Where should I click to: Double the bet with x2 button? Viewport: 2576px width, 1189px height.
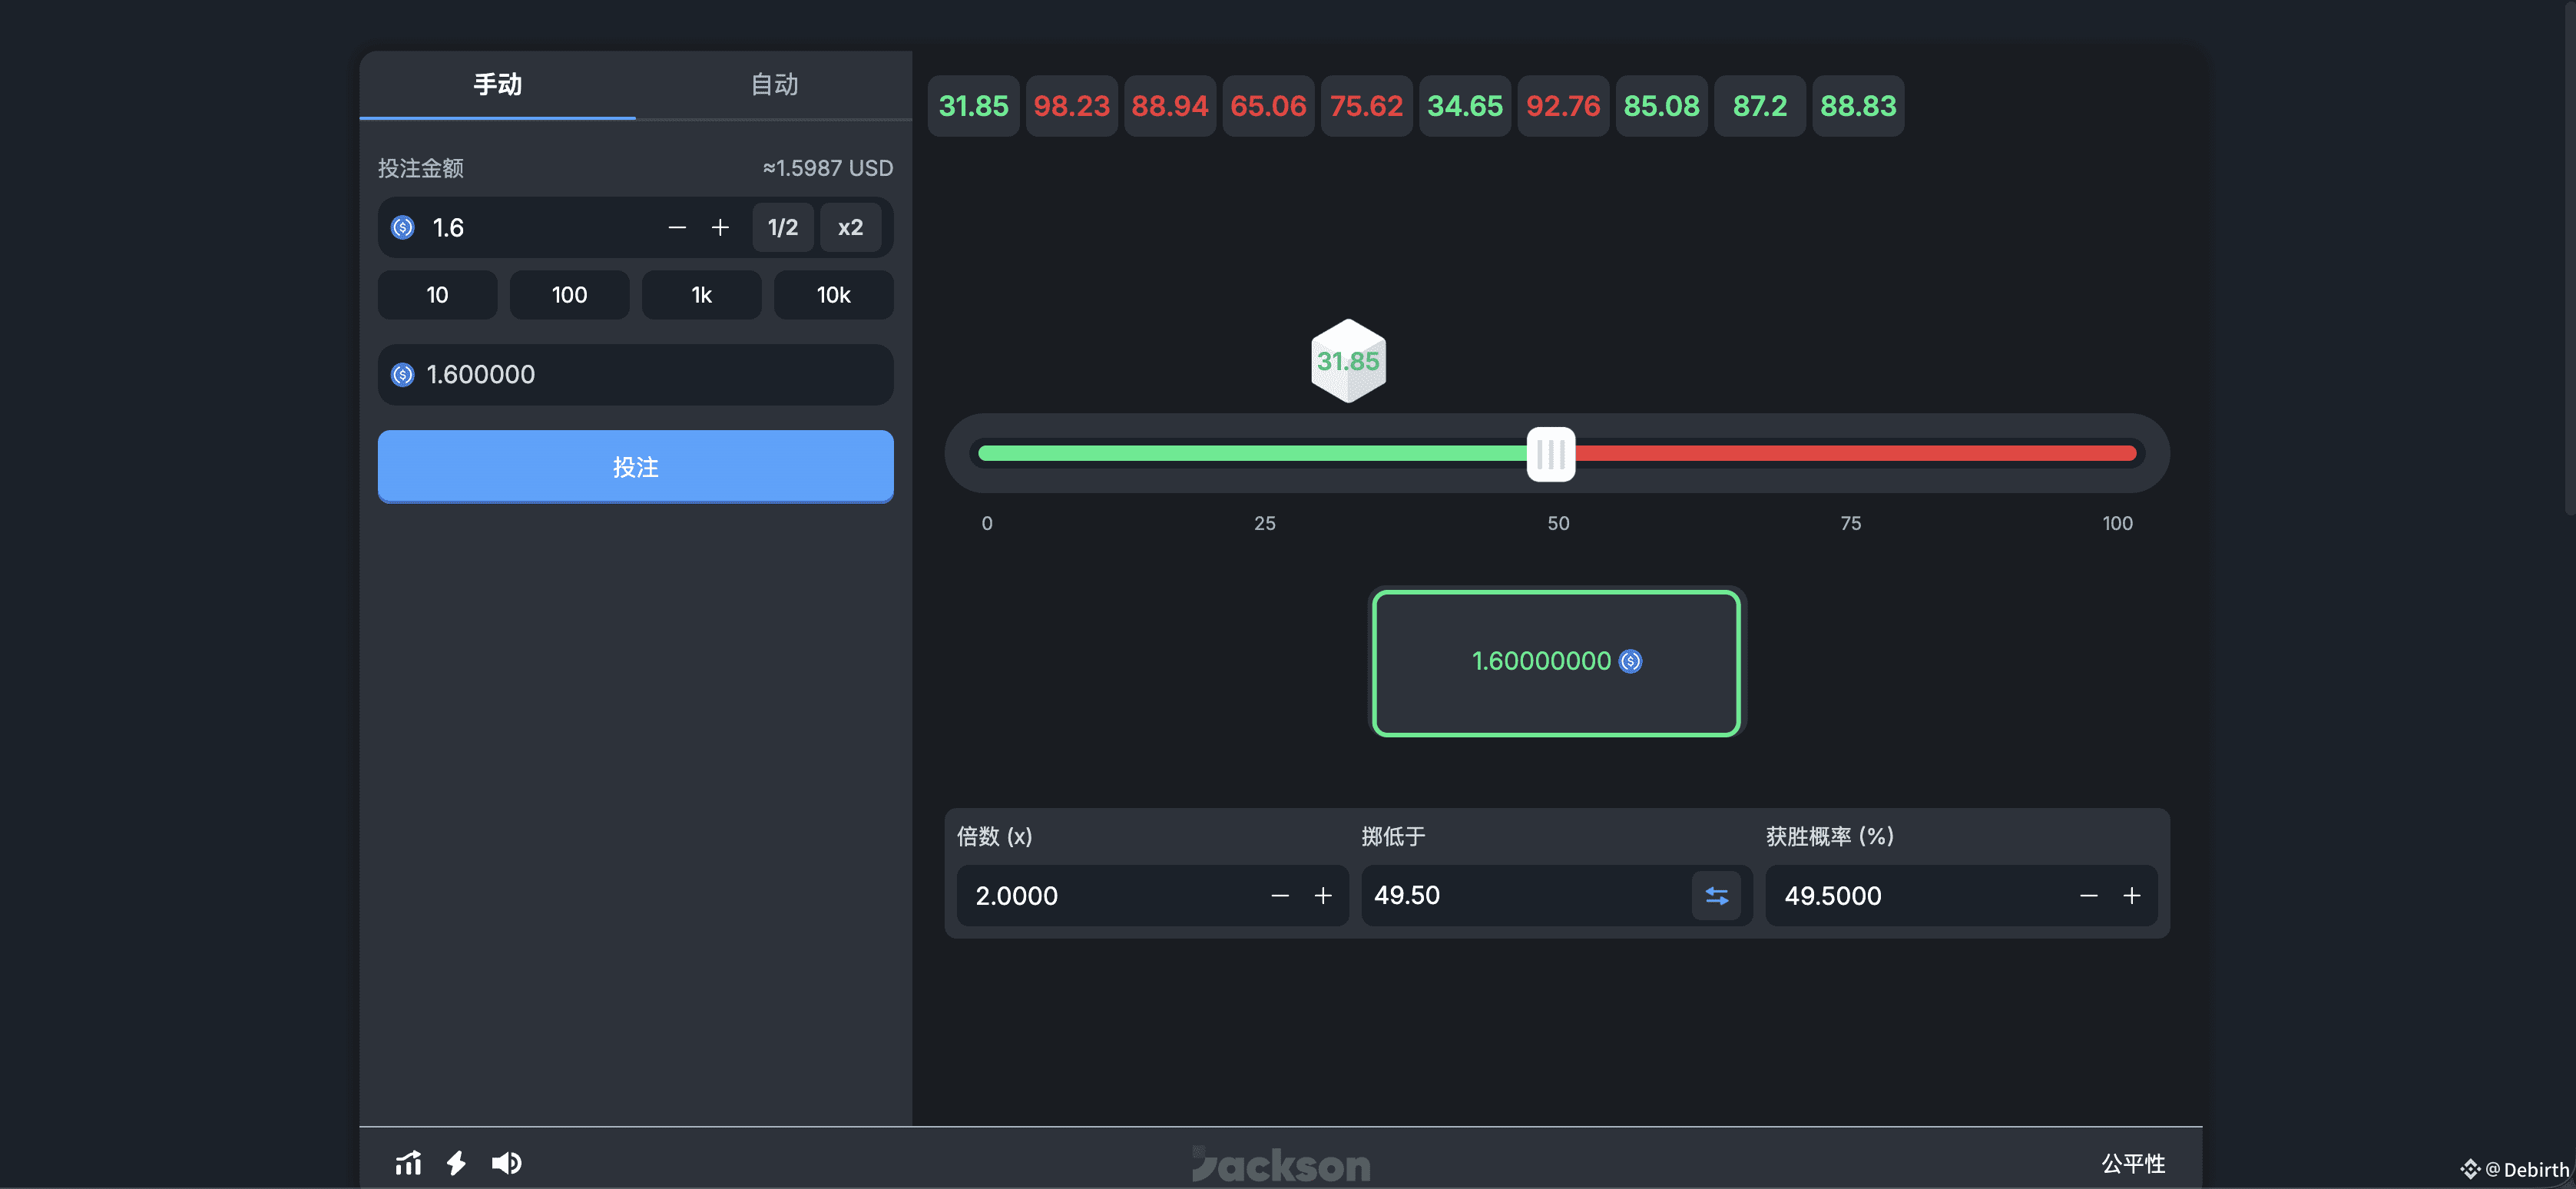[x=850, y=228]
